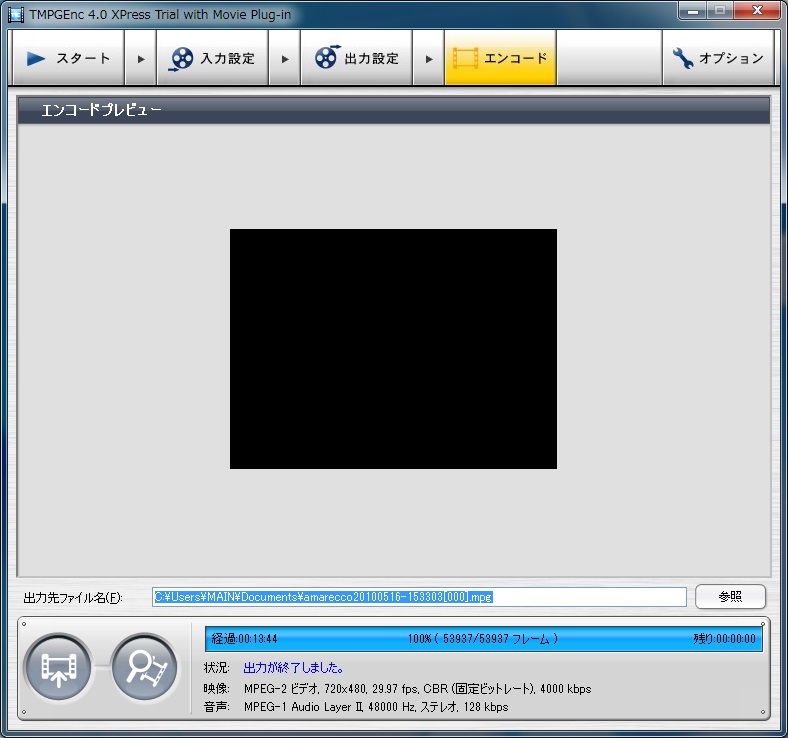Click the 参照 browse button

(x=730, y=597)
